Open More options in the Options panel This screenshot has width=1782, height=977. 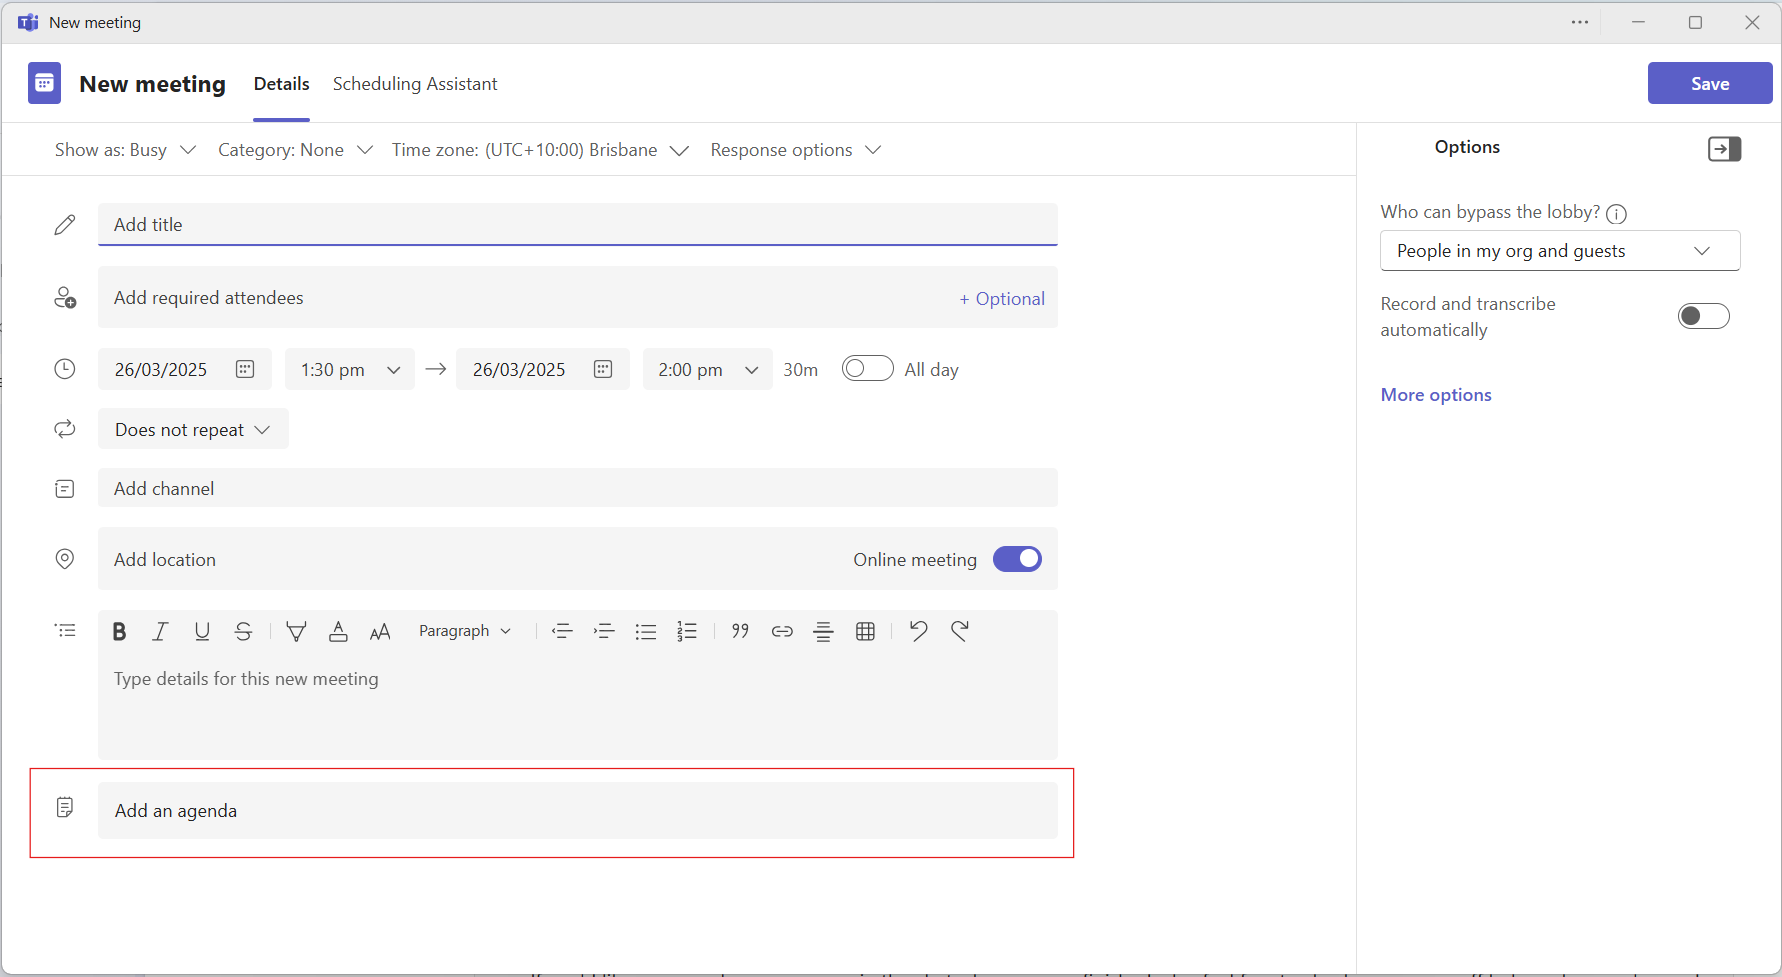coord(1435,394)
